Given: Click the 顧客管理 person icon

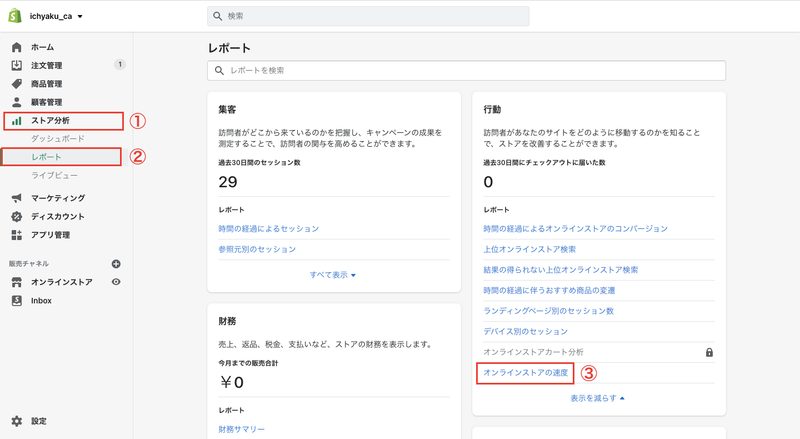Looking at the screenshot, I should (x=16, y=102).
